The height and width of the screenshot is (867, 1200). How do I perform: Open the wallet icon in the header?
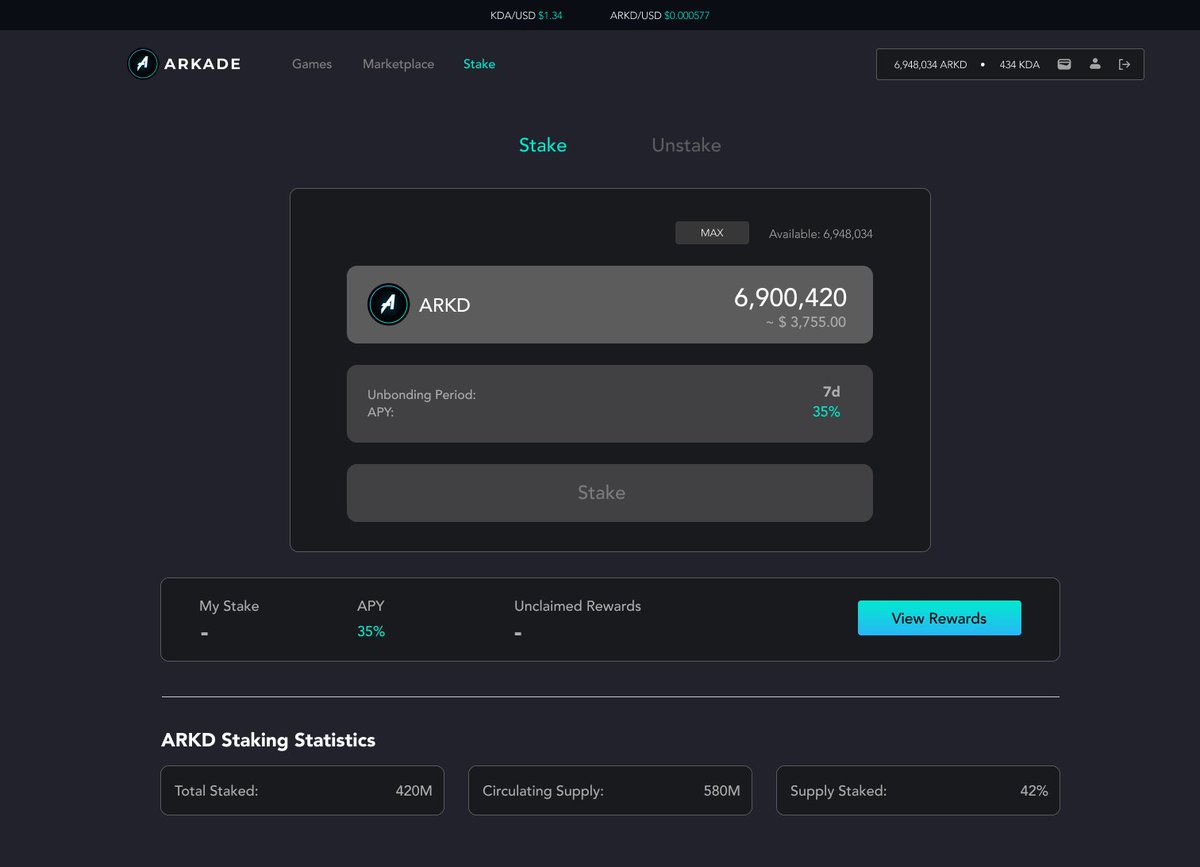[x=1063, y=63]
